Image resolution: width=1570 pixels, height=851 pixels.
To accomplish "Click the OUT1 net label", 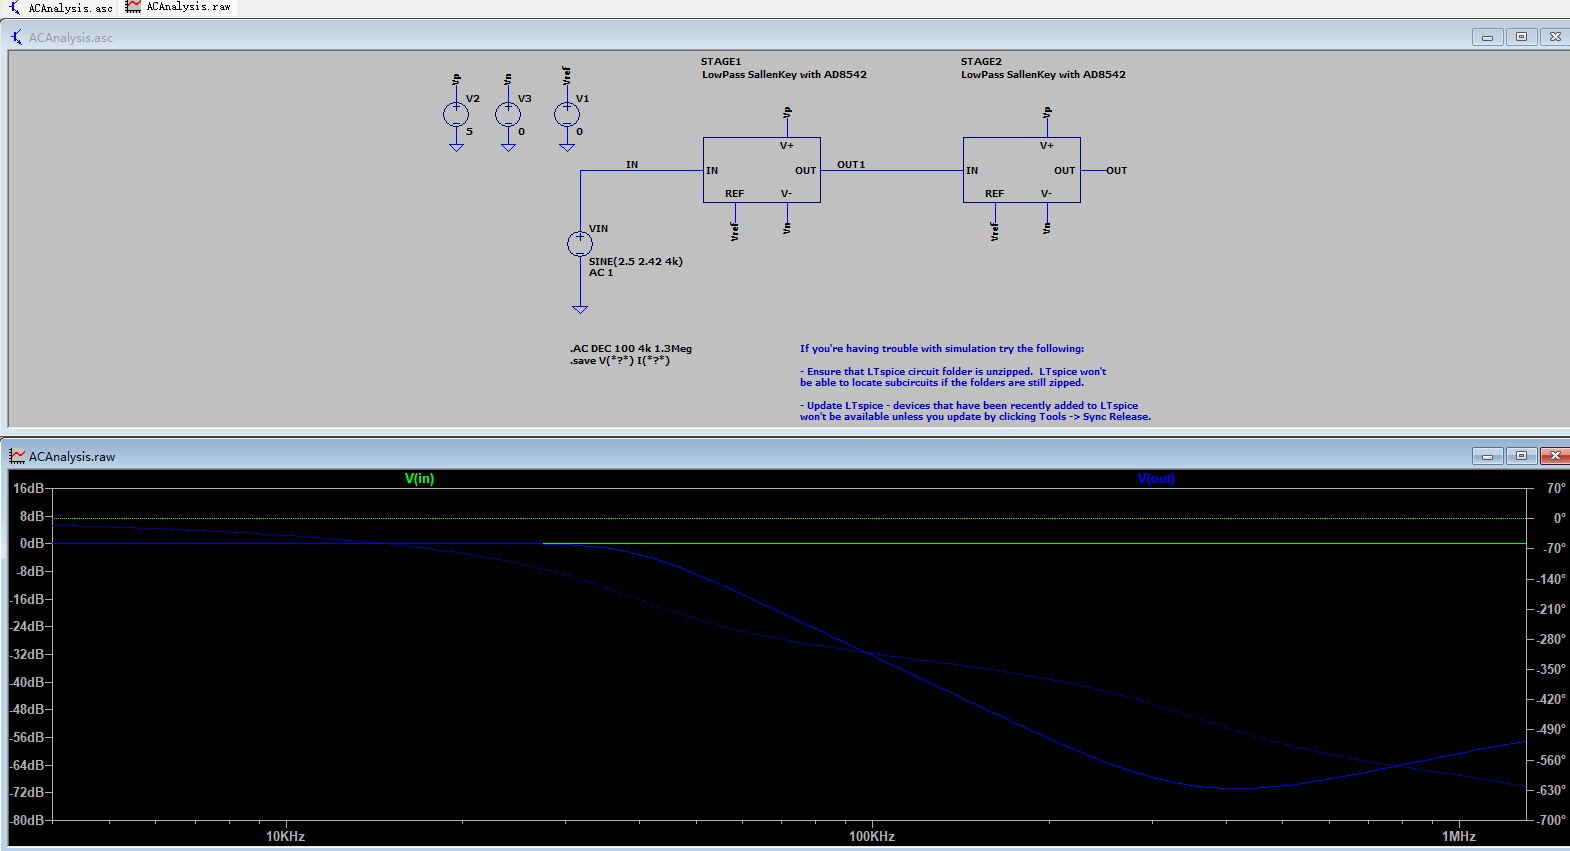I will pos(851,164).
